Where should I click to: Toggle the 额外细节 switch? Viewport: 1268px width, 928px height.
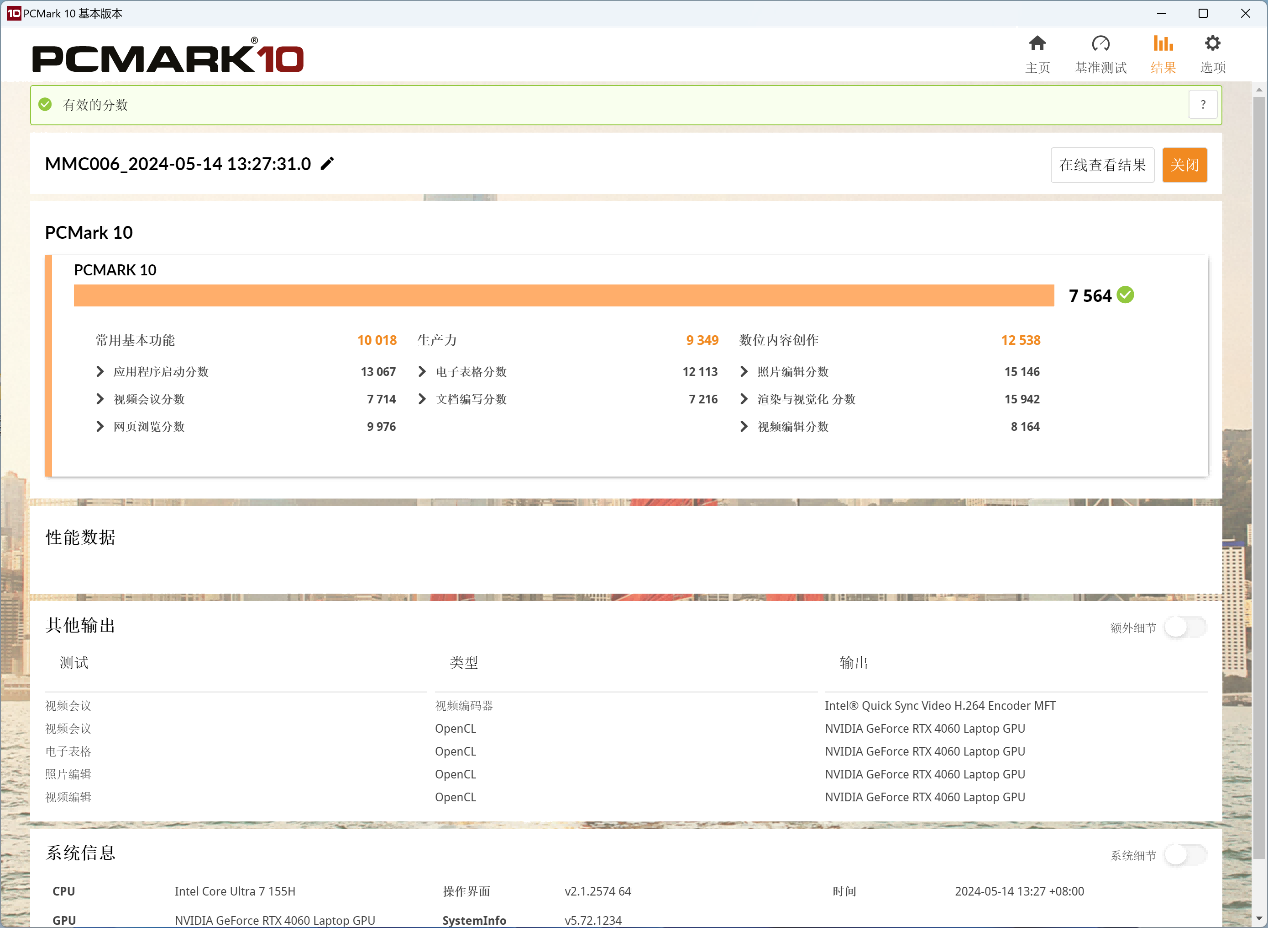(1185, 627)
